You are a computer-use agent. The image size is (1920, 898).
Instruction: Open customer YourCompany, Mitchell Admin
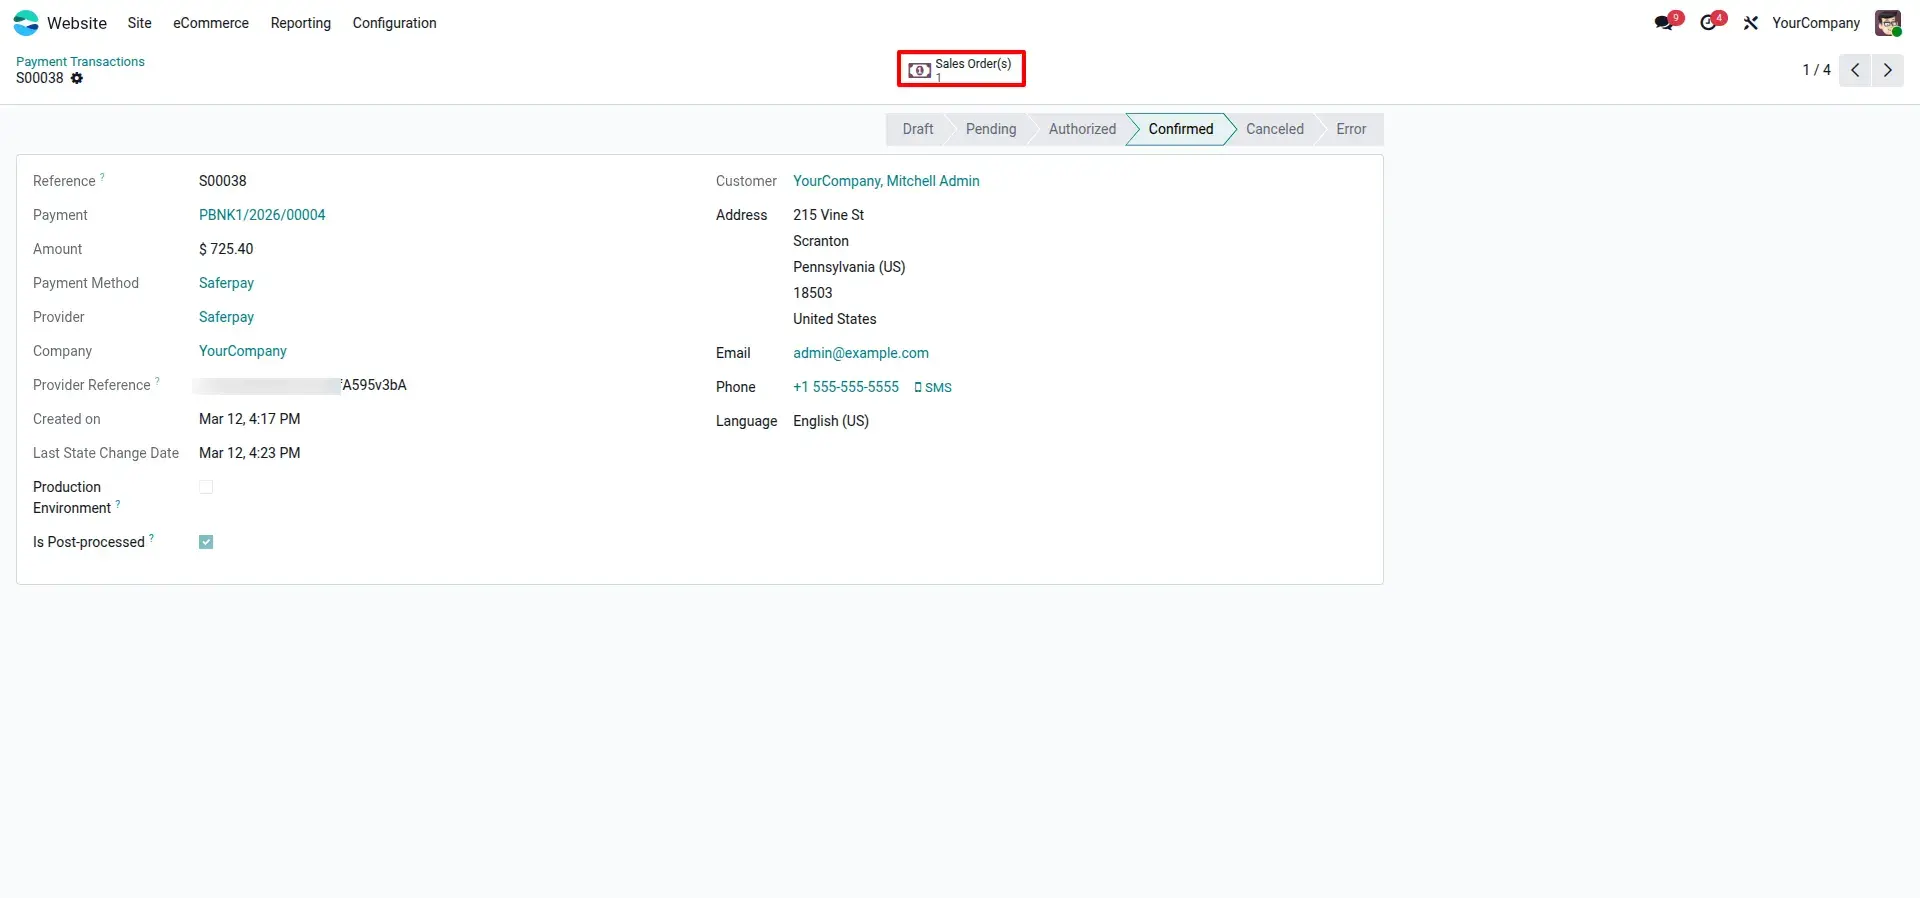tap(886, 181)
